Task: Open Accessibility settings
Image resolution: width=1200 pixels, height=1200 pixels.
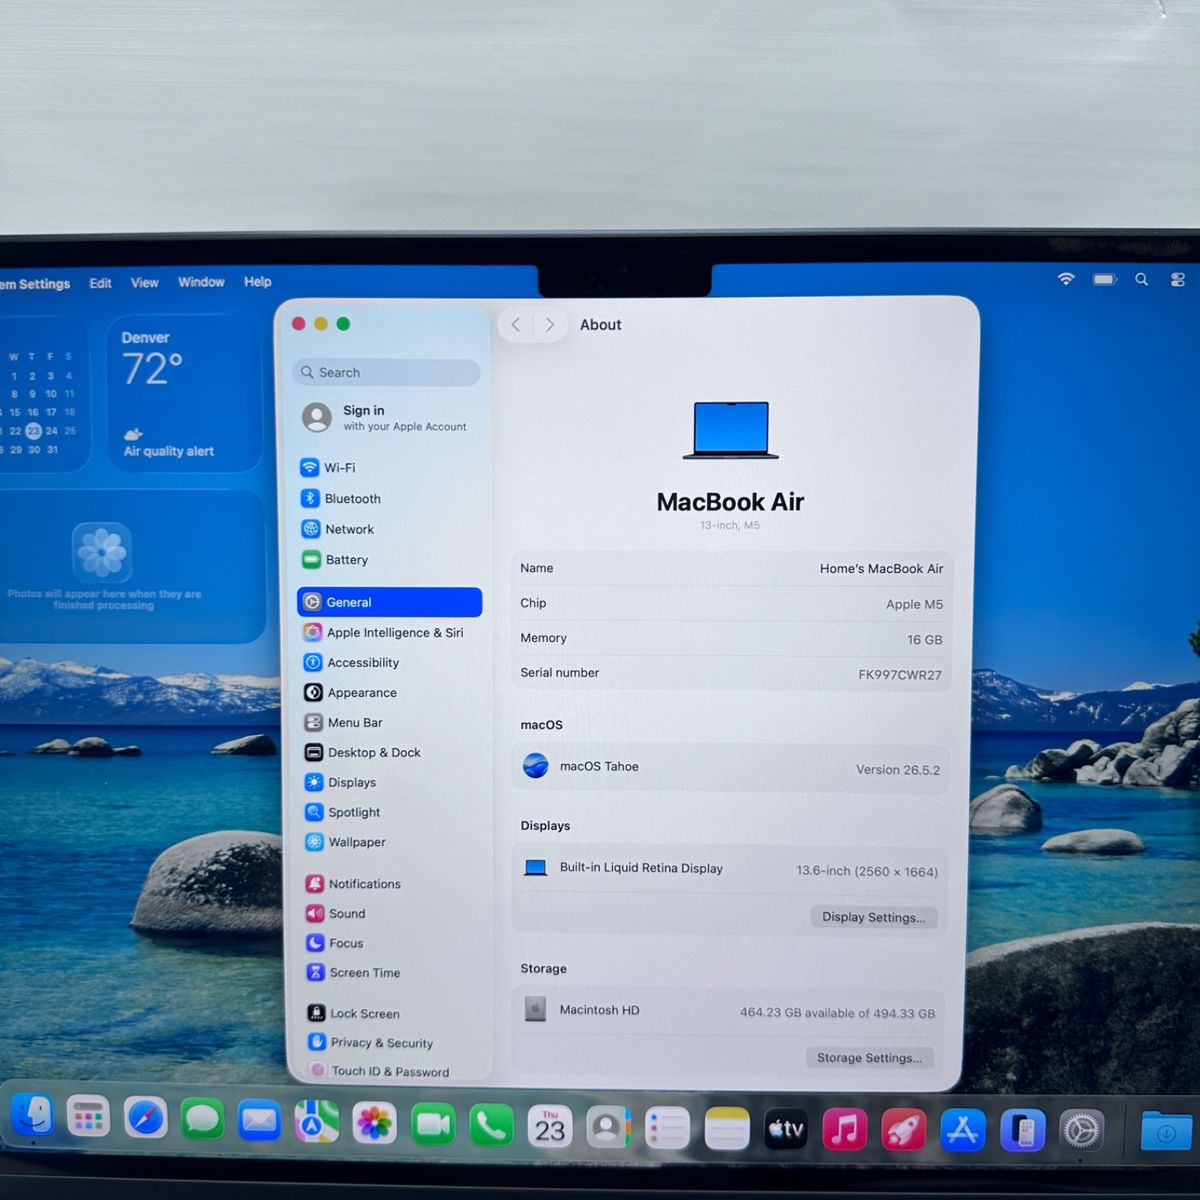Action: click(389, 662)
